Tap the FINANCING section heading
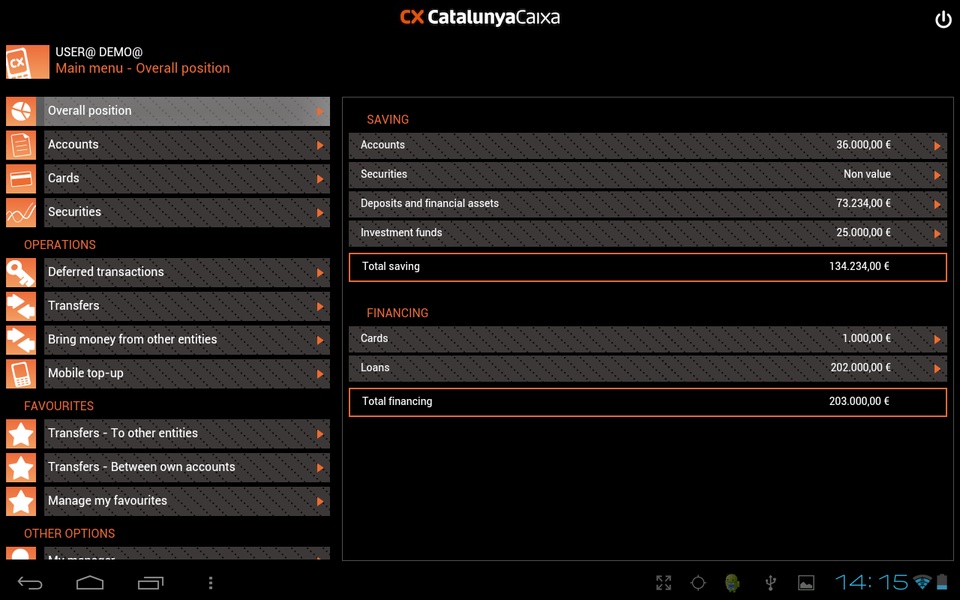Screen dimensions: 960x600 (397, 313)
